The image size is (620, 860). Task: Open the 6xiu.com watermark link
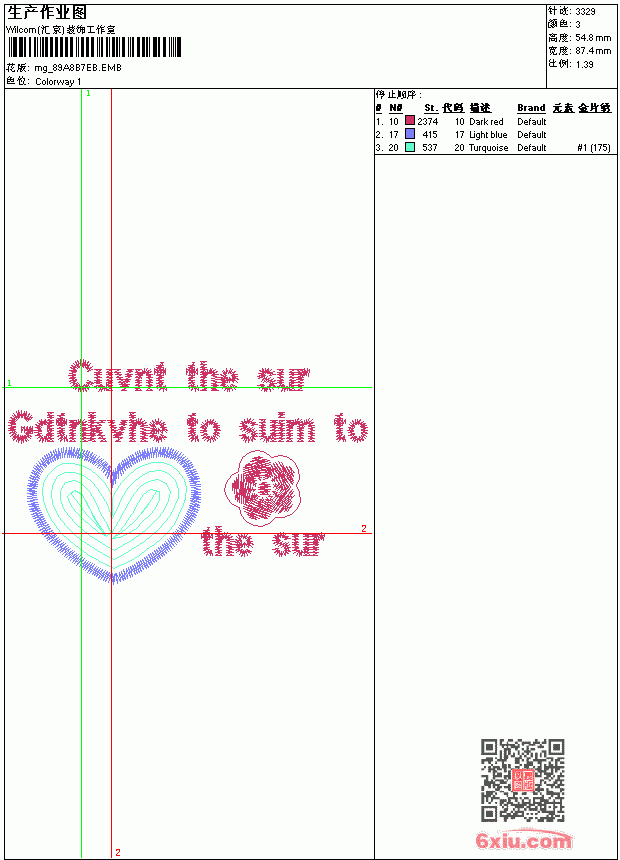pyautogui.click(x=523, y=841)
